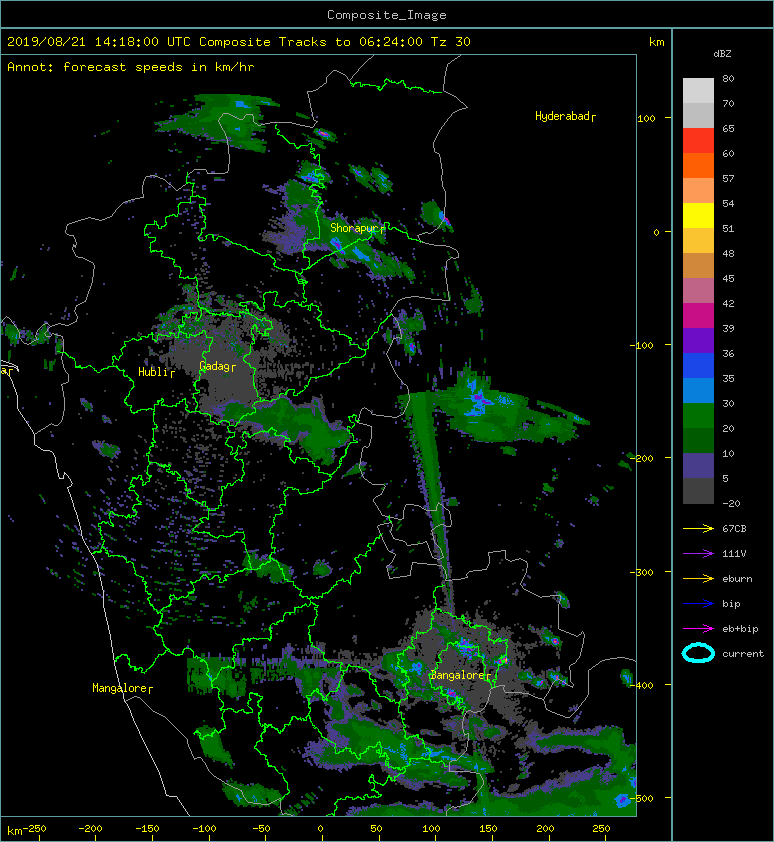
Task: Click the 67CB yellow arrow legend icon
Action: (x=698, y=528)
